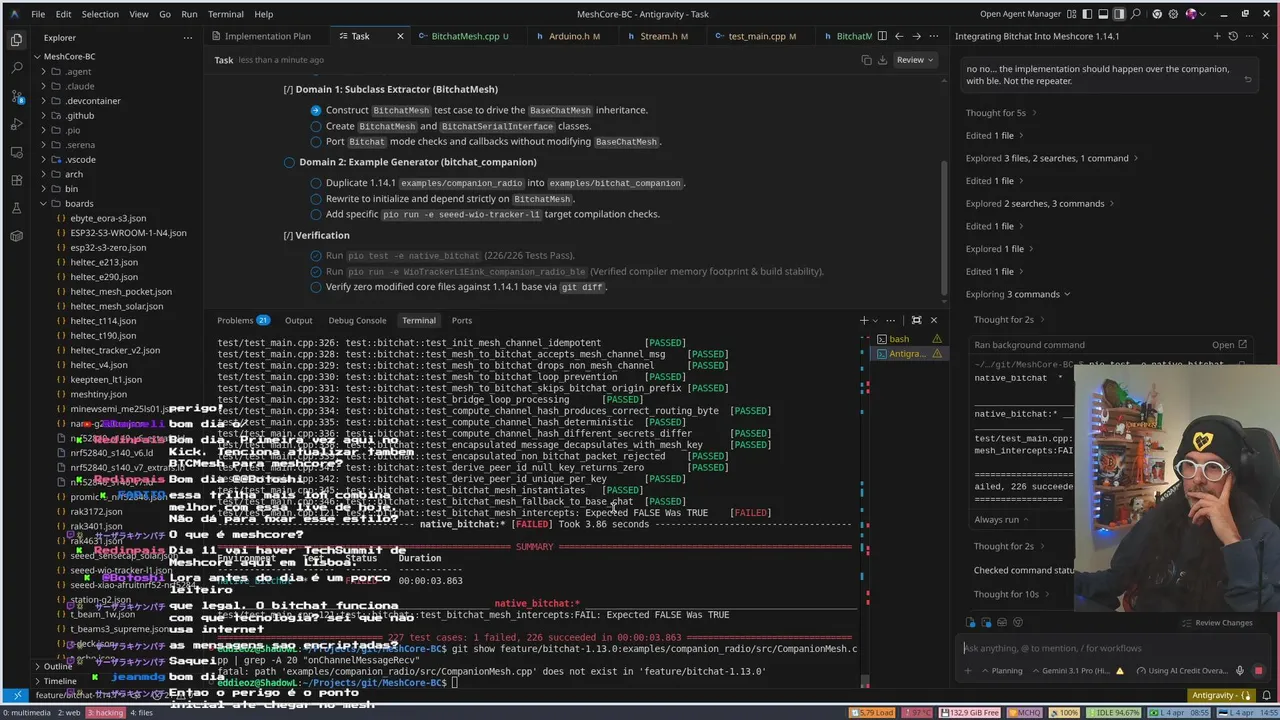Open the Extensions view in activity bar
Viewport: 1280px width, 720px height.
click(x=16, y=180)
